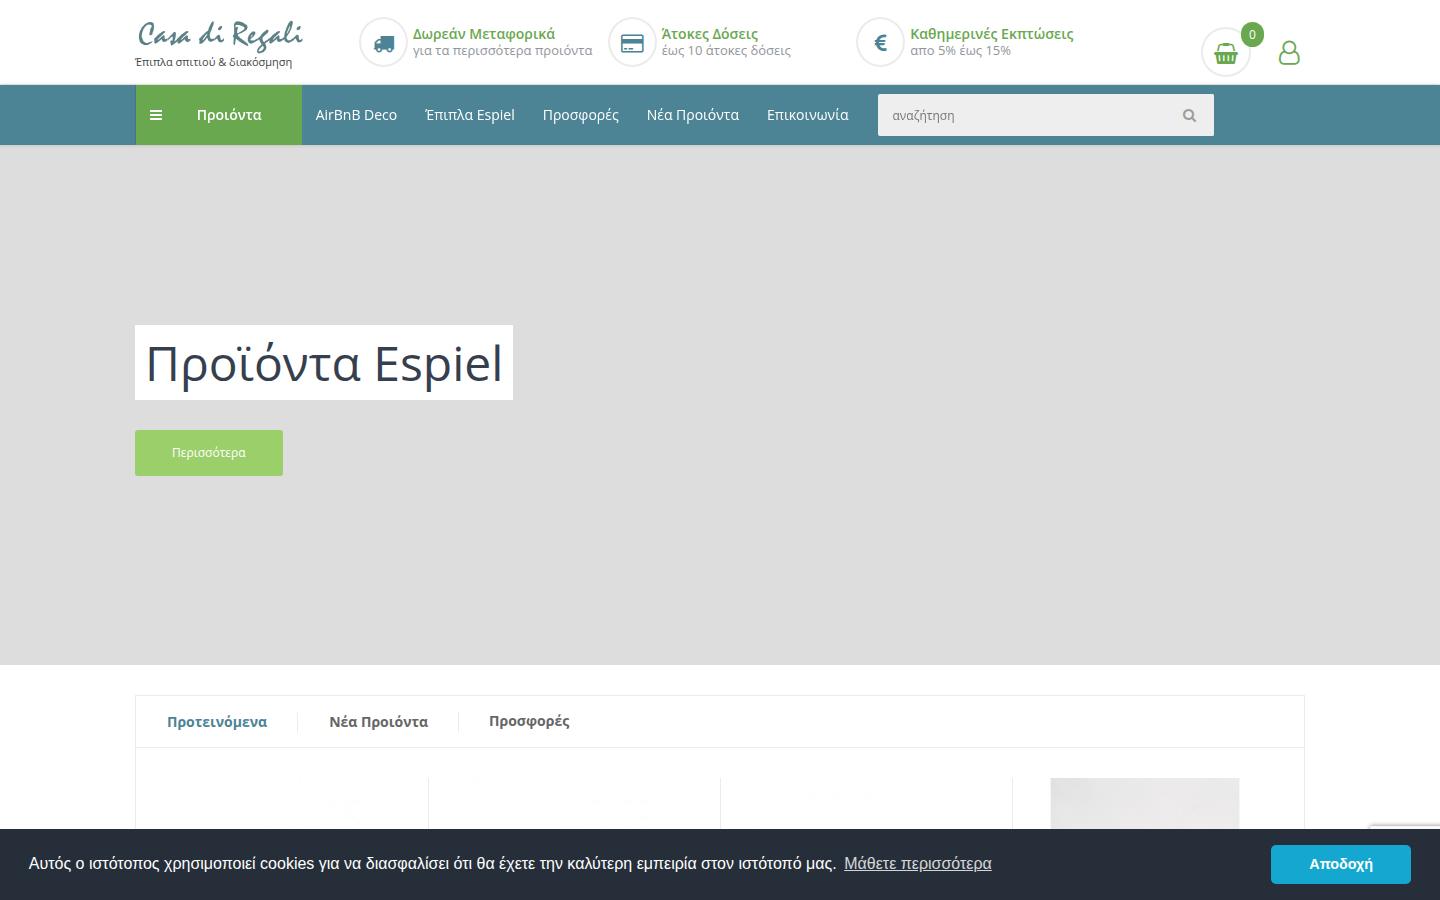This screenshot has height=900, width=1440.
Task: Open AirBnB Deco menu item
Action: 356,115
